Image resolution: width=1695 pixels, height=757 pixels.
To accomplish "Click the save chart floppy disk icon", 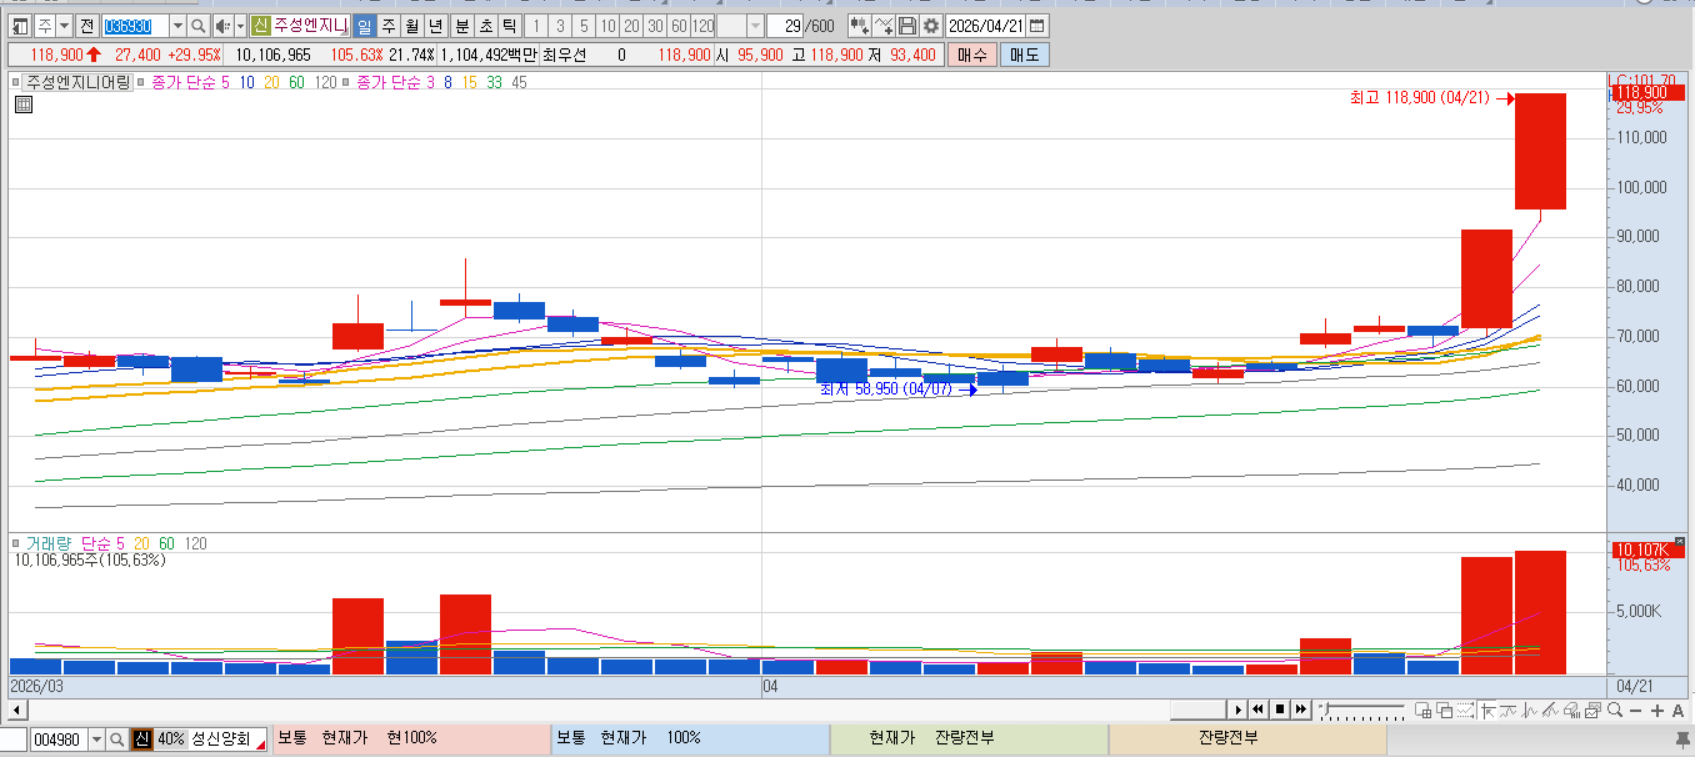I will point(907,26).
